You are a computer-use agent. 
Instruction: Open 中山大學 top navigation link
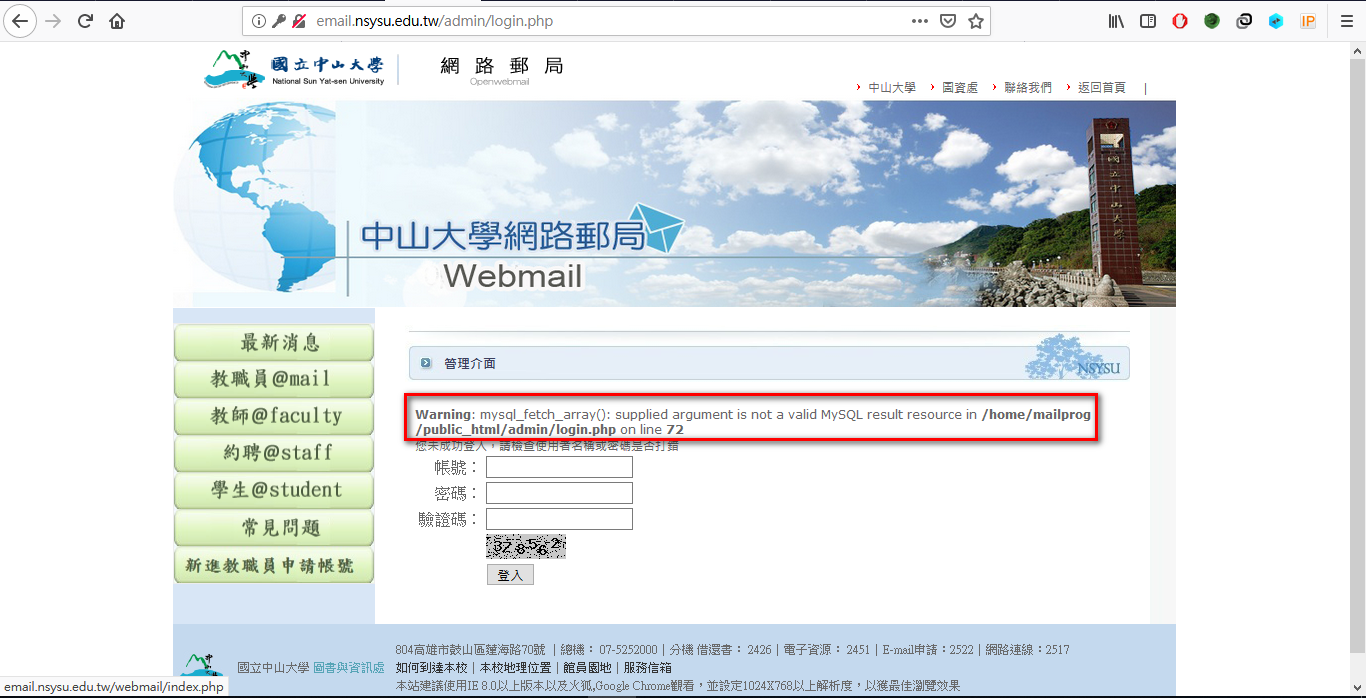[x=892, y=88]
